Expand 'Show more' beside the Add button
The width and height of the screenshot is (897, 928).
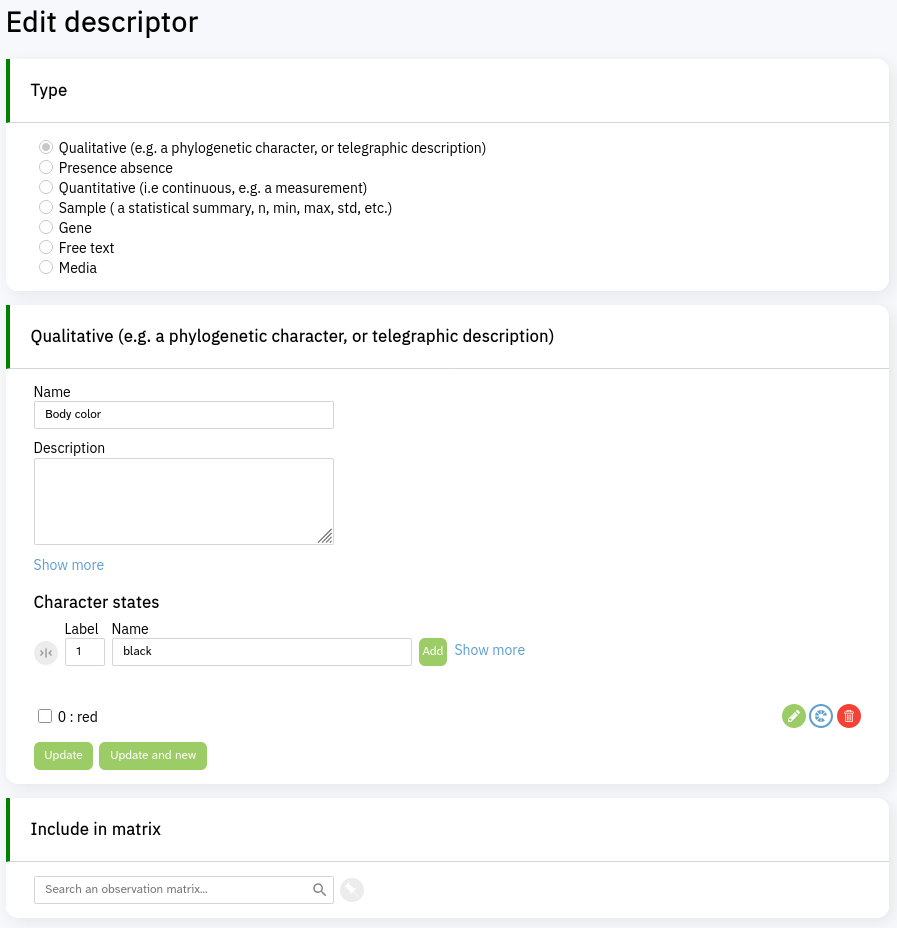(489, 650)
